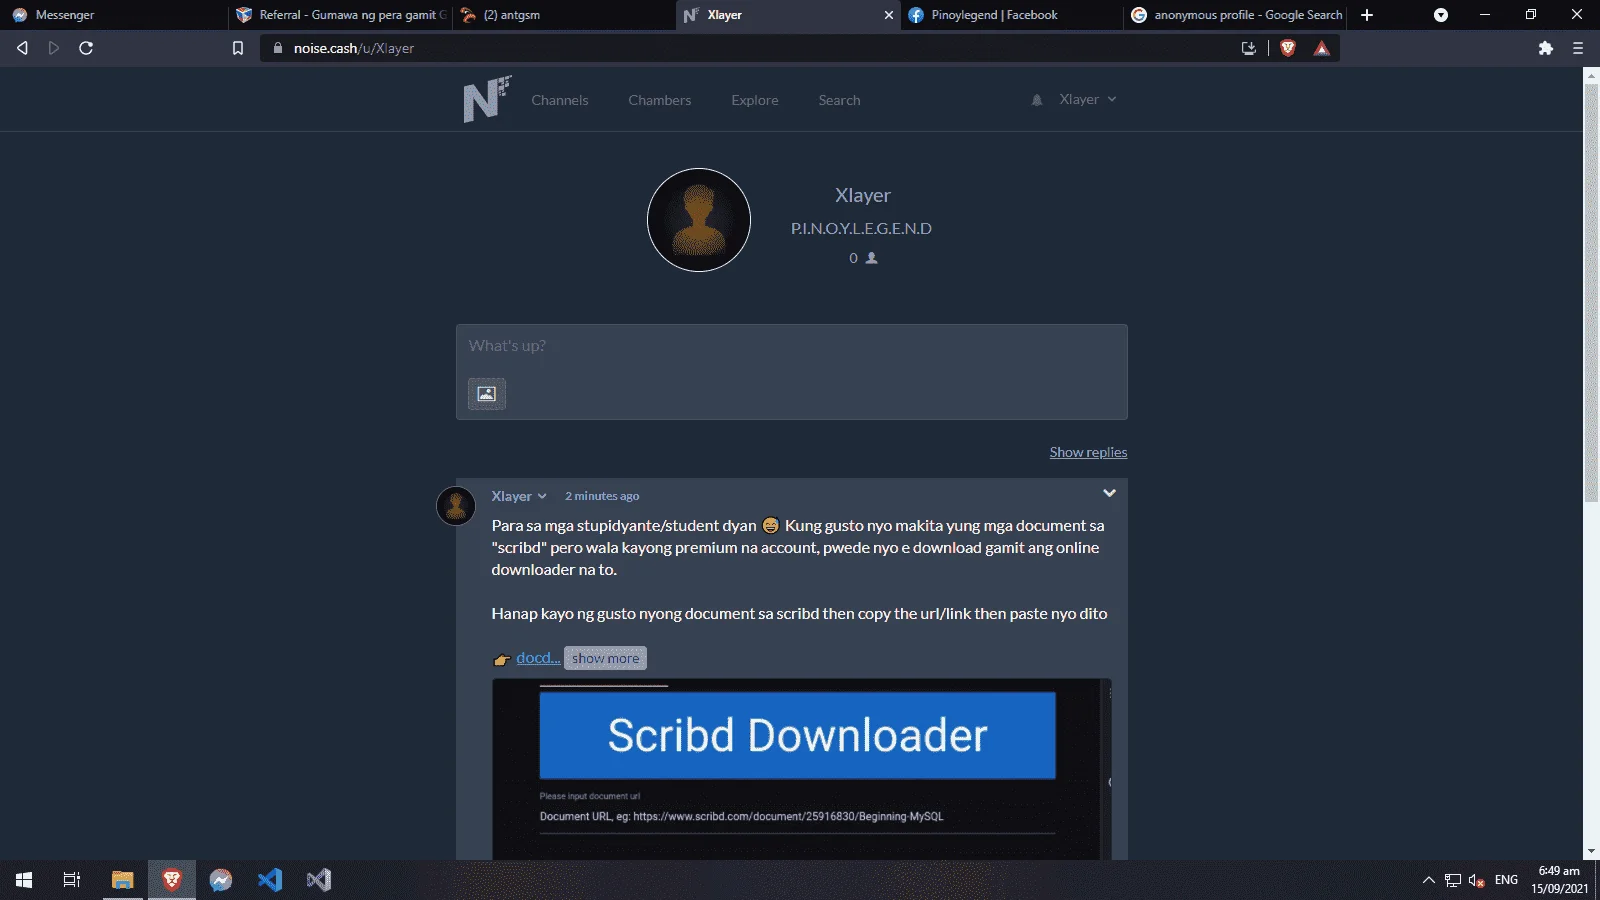The width and height of the screenshot is (1600, 900).
Task: Expand the post options chevron
Action: pyautogui.click(x=1109, y=493)
